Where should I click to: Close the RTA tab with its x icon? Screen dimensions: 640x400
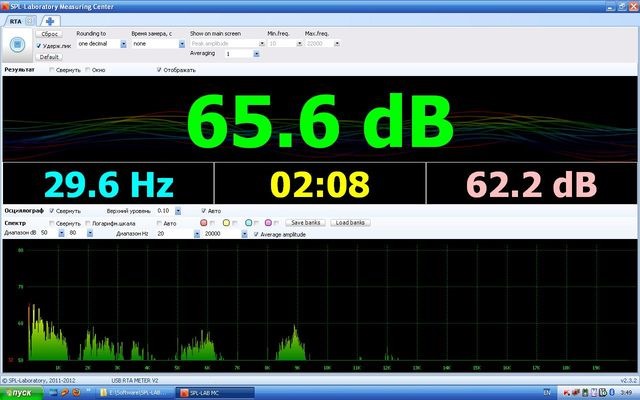tap(30, 21)
